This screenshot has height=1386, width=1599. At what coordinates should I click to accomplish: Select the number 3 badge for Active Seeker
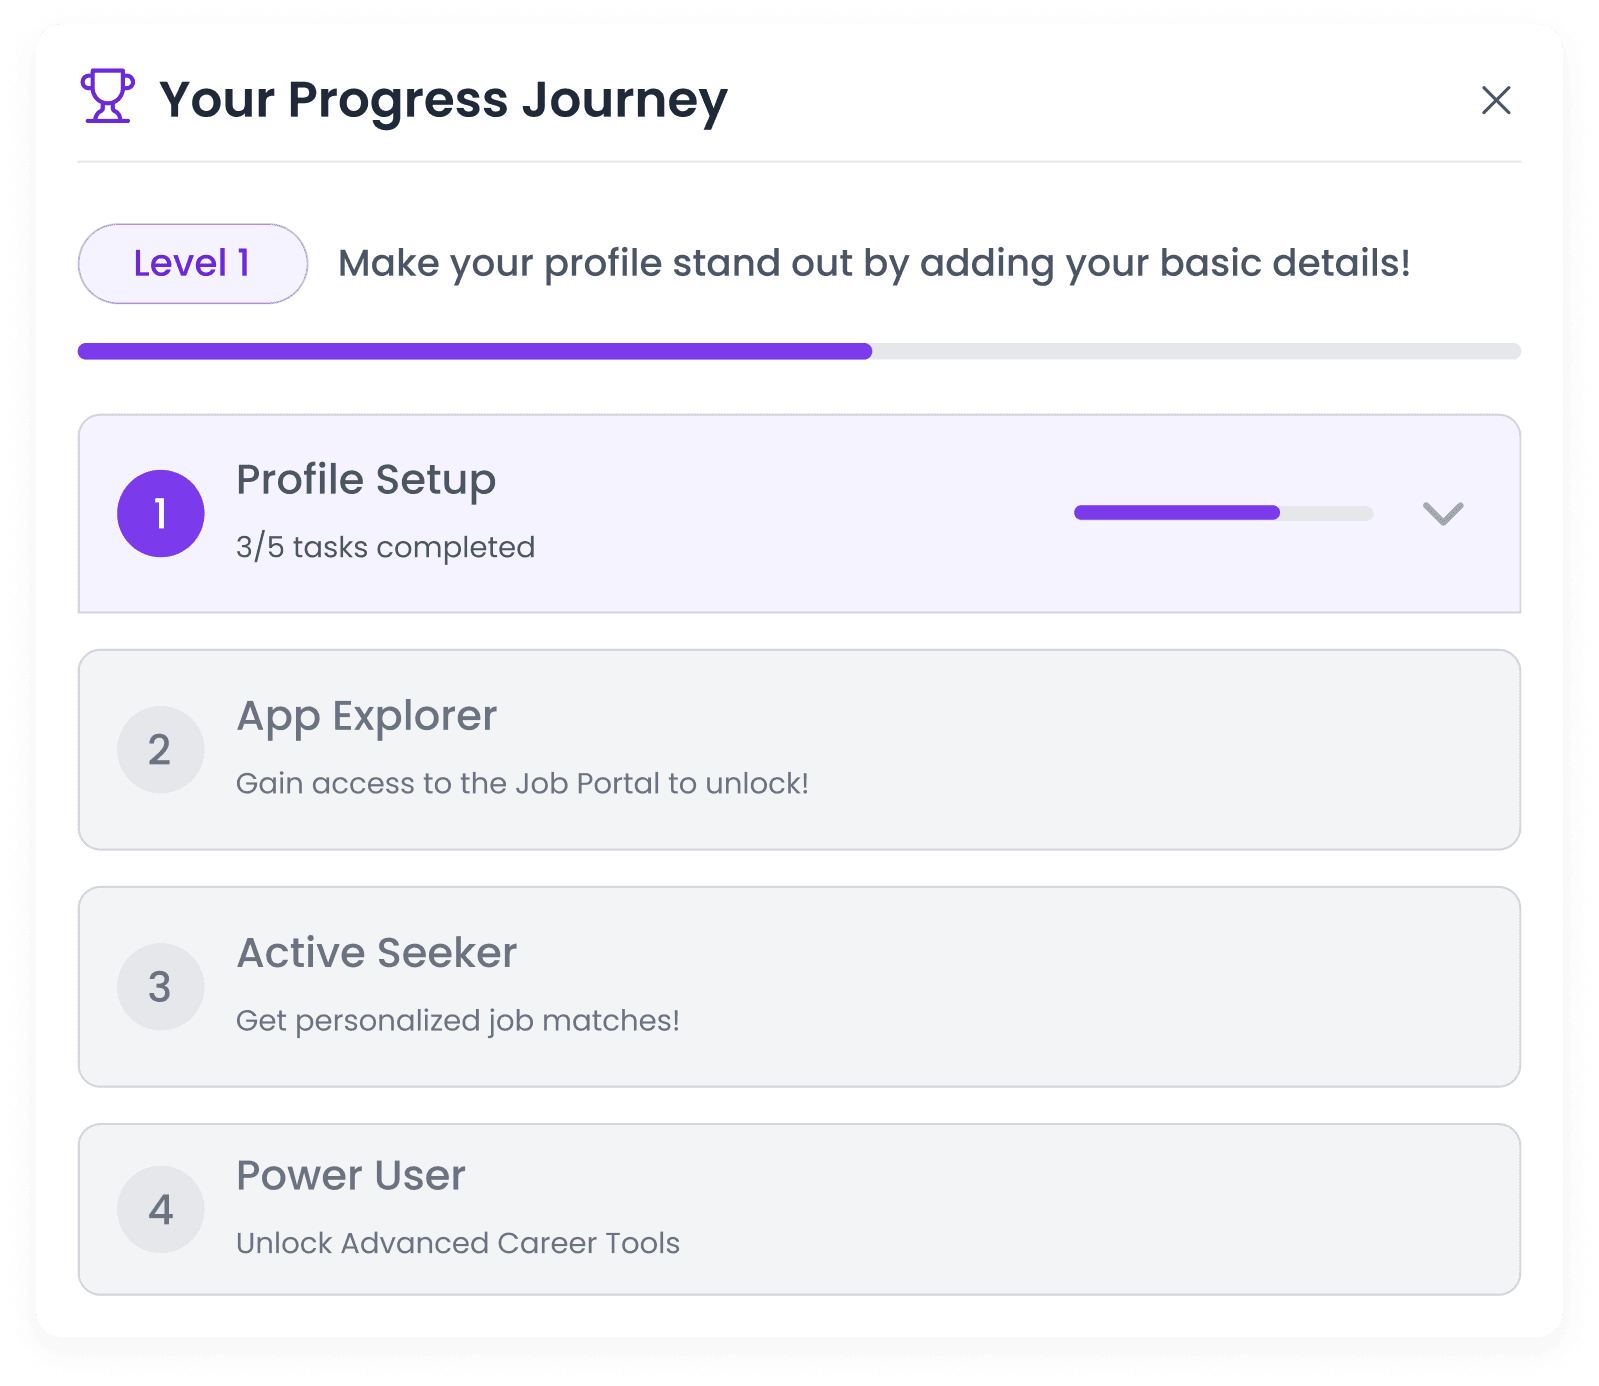160,986
